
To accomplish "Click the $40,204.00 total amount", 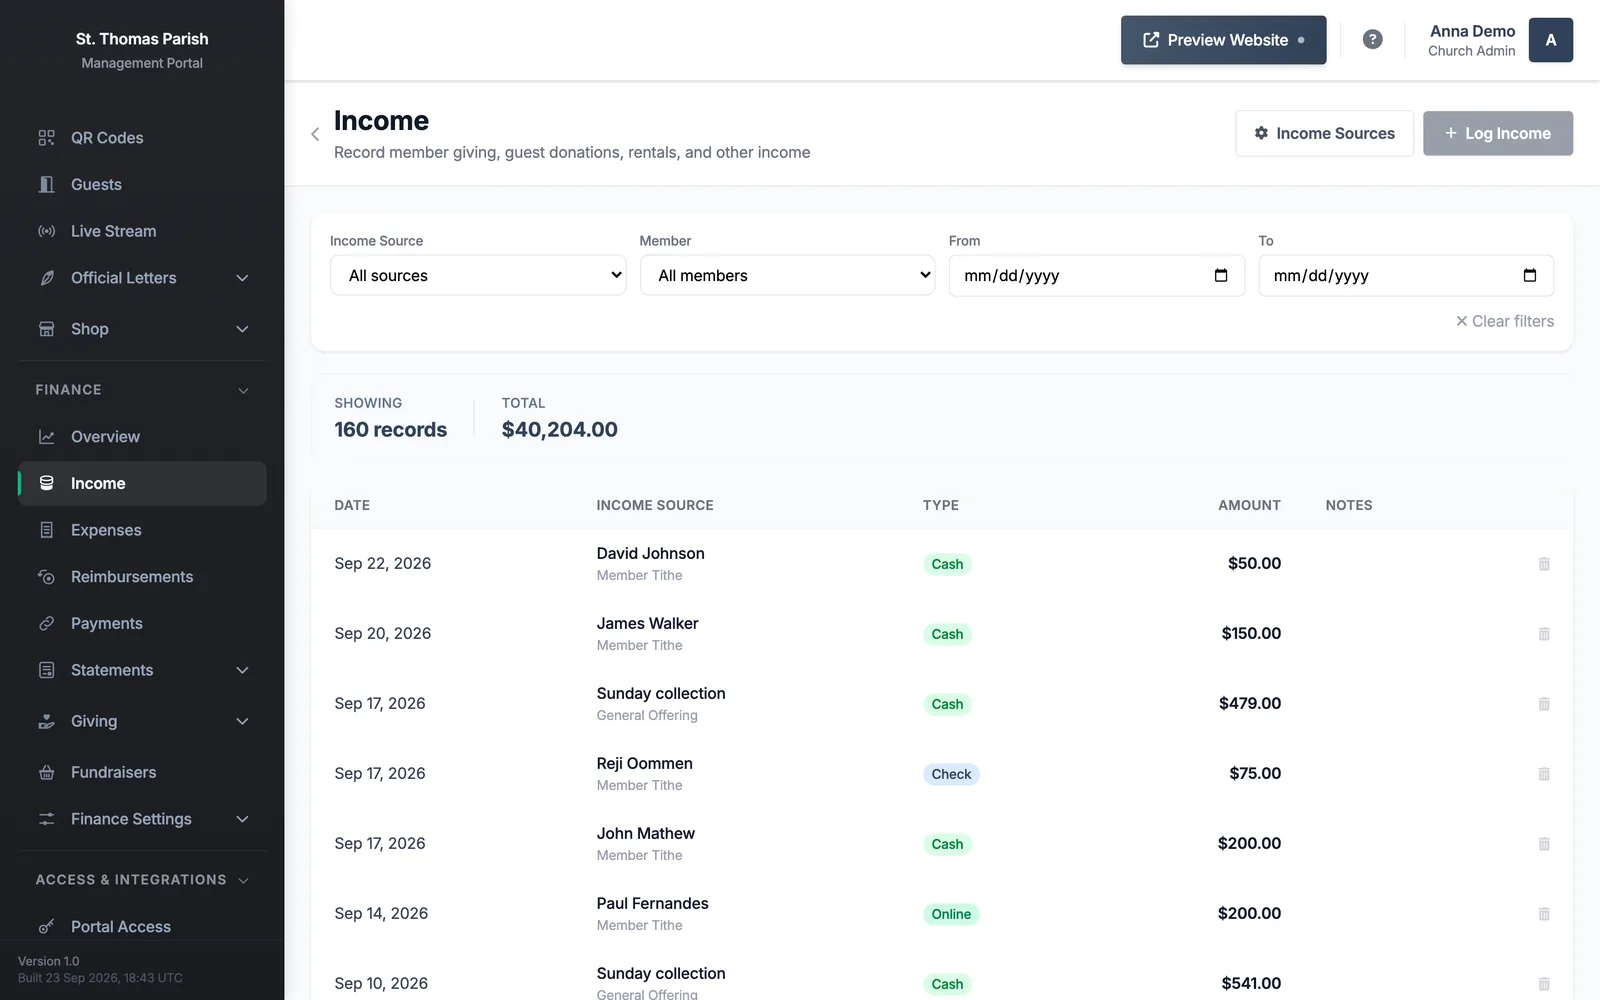I will point(559,429).
